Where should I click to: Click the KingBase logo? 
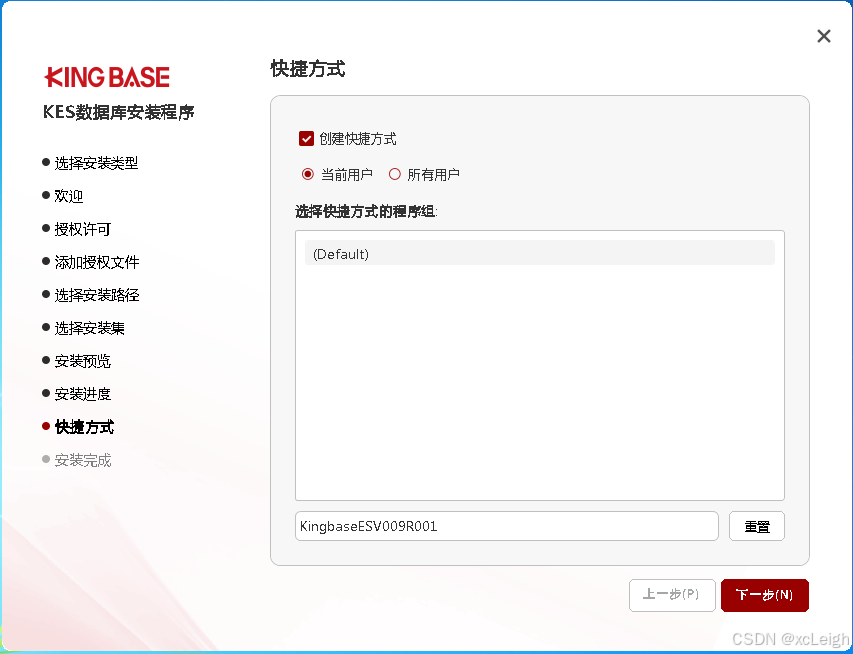(107, 76)
